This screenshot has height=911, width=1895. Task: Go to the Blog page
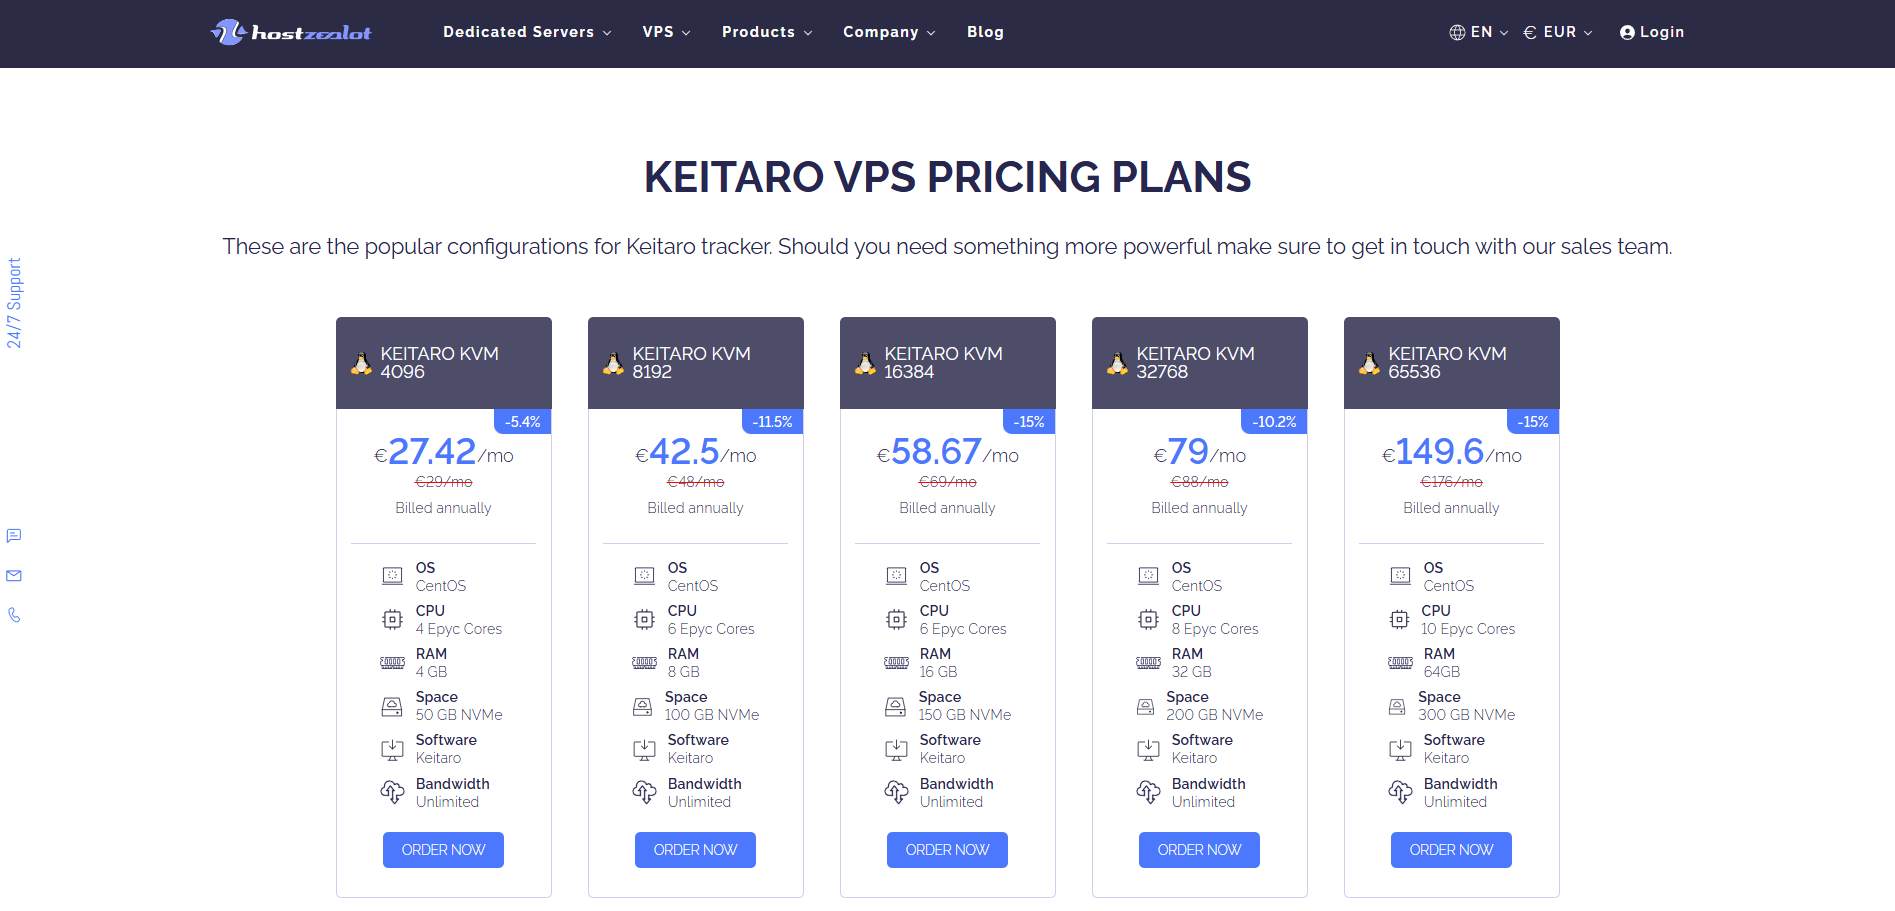coord(985,32)
